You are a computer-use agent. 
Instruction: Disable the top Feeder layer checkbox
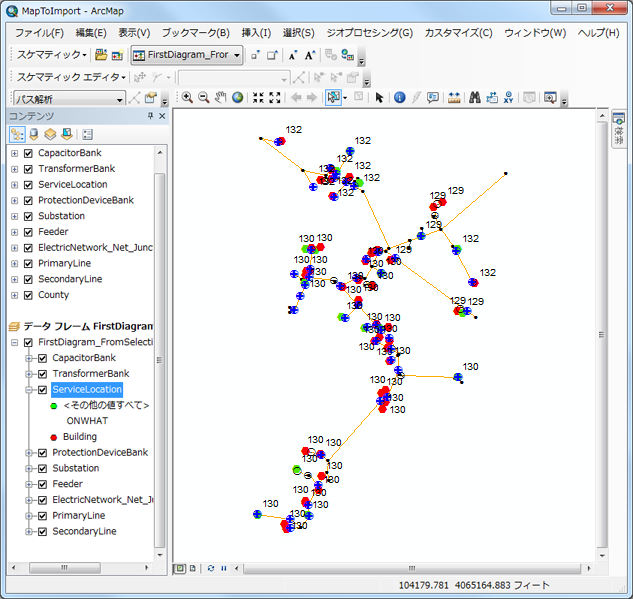(28, 232)
